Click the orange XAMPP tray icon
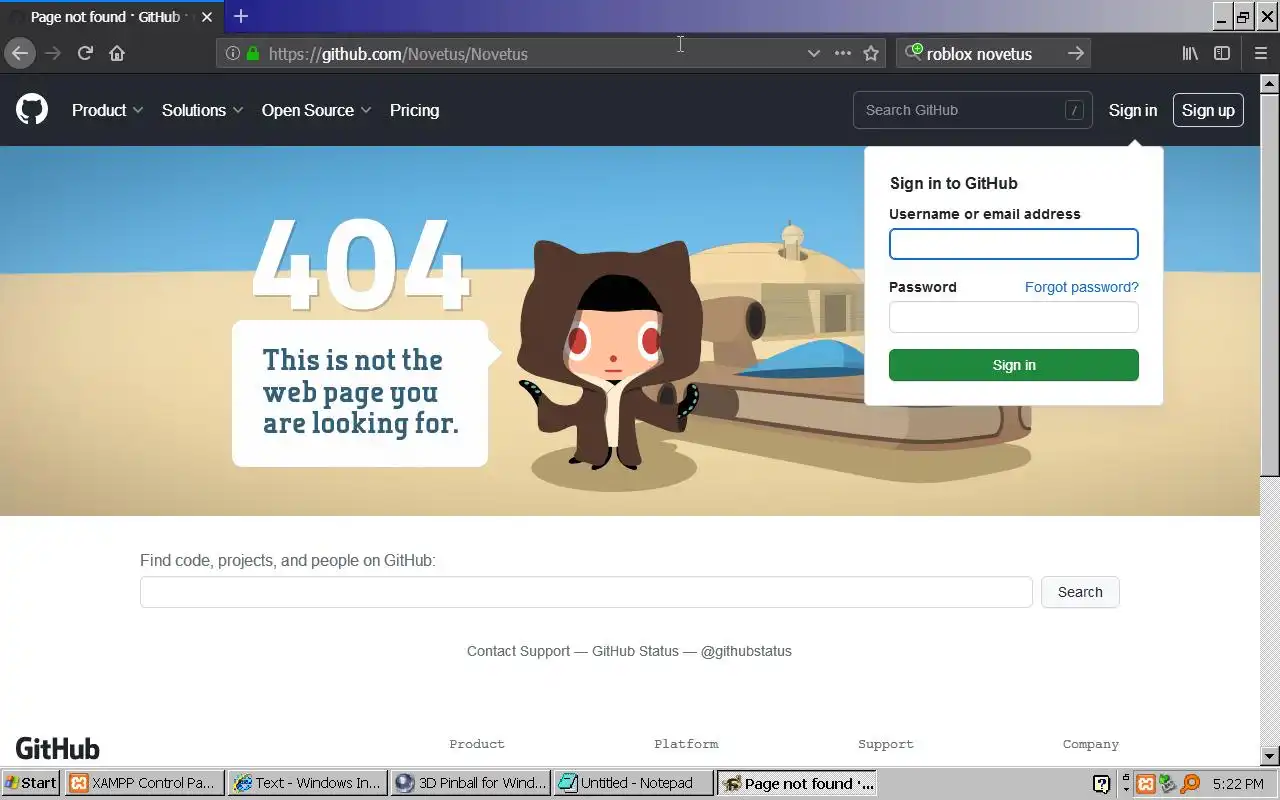This screenshot has height=800, width=1280. point(1146,784)
